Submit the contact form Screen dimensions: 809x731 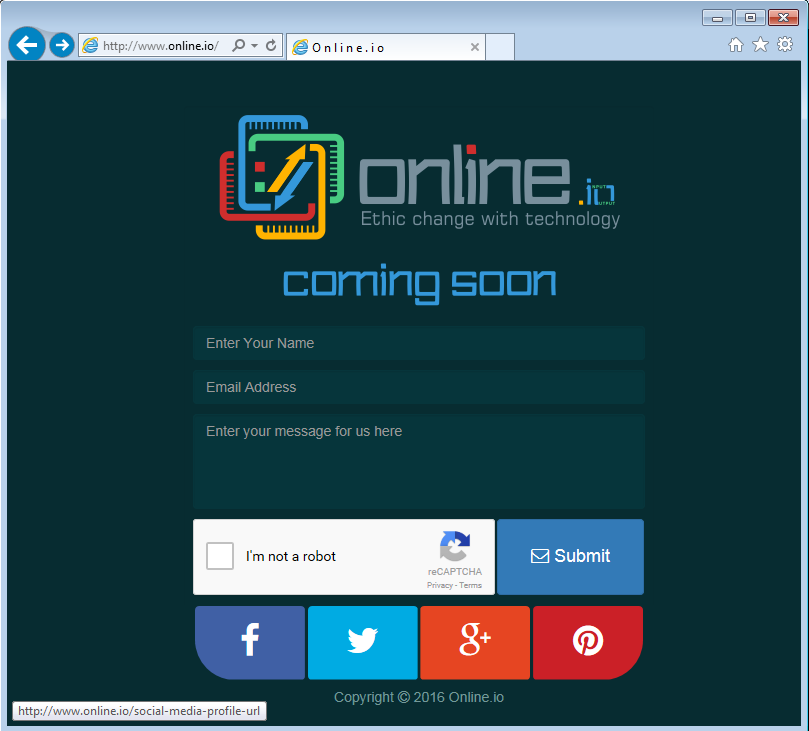pos(570,557)
